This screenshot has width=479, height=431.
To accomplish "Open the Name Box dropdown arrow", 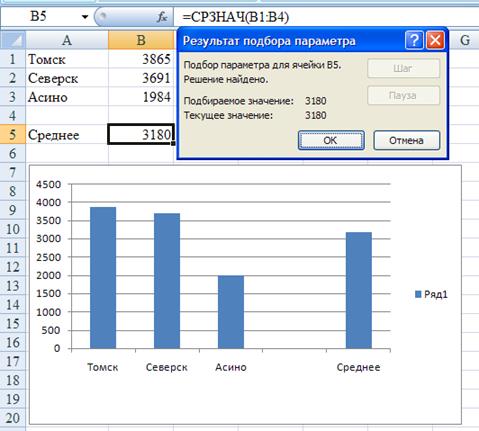I will click(85, 17).
